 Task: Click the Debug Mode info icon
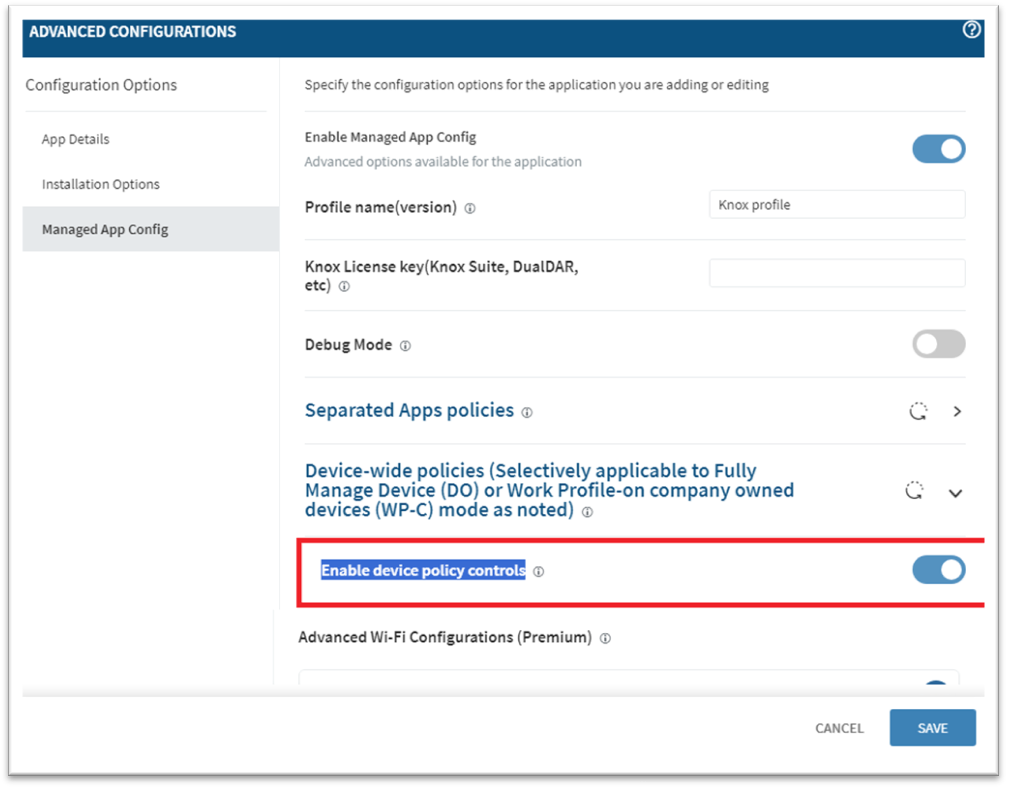point(405,346)
